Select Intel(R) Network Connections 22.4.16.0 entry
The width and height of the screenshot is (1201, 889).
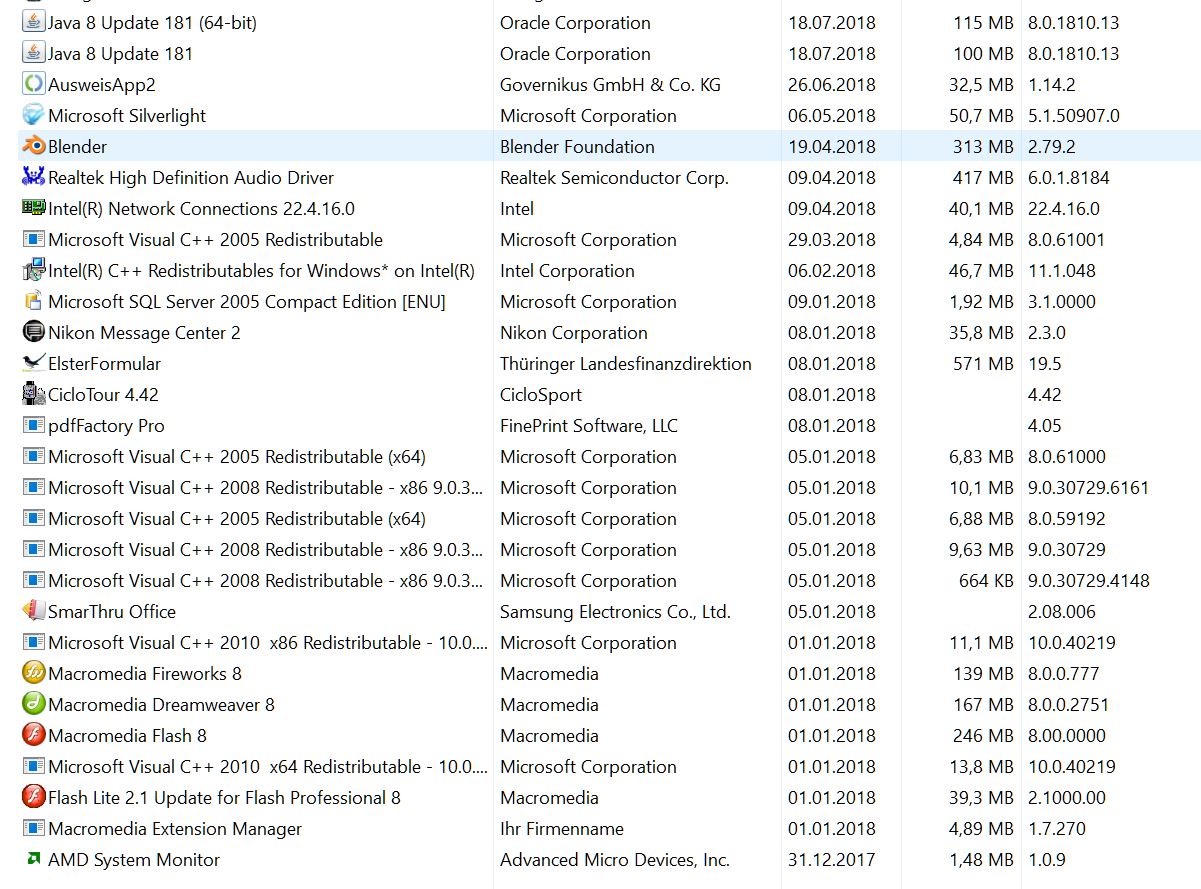pos(201,208)
